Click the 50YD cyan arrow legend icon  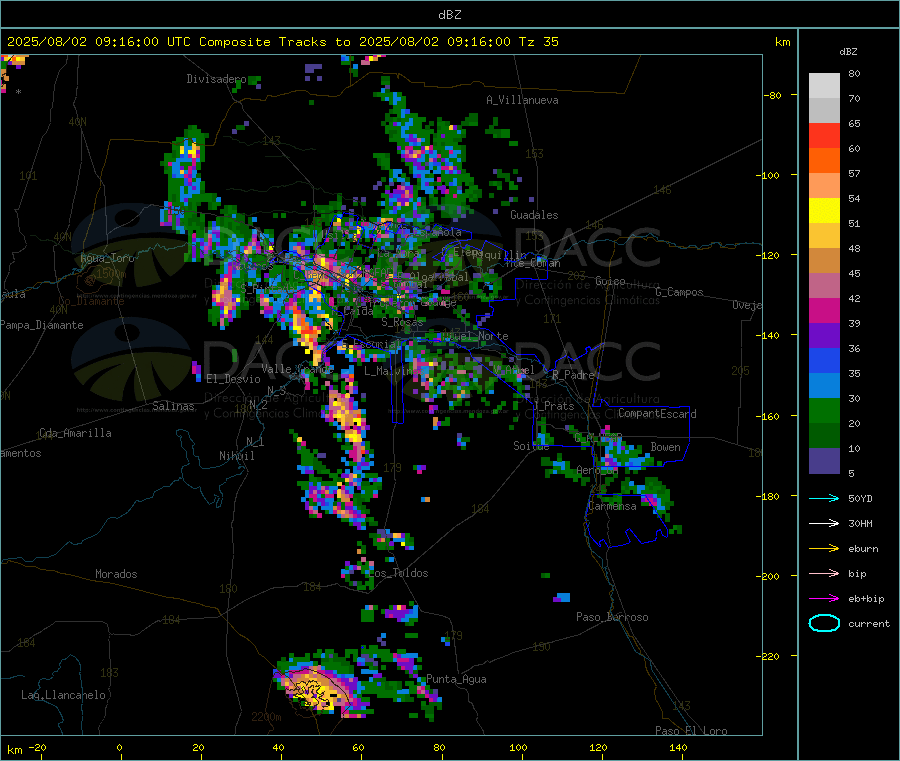point(824,498)
